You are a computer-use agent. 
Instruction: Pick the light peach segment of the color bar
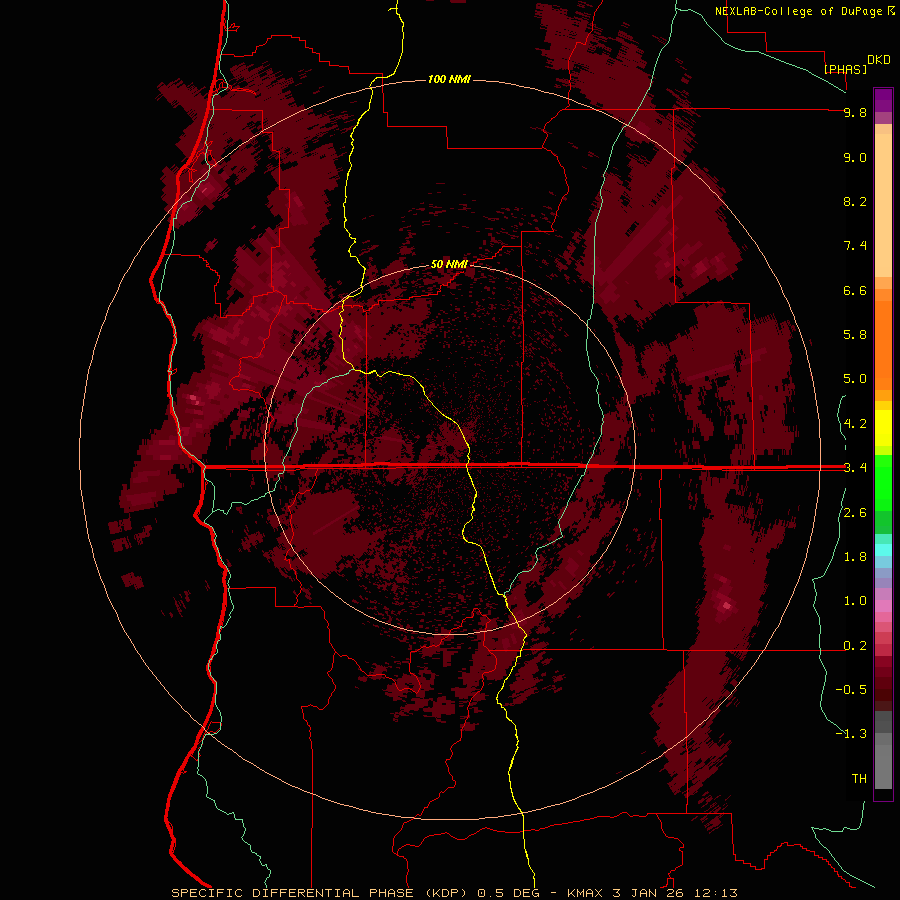pos(883,205)
